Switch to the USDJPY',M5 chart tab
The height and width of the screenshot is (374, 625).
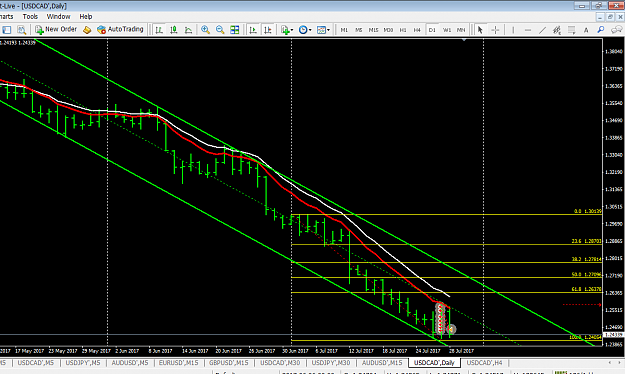tap(83, 362)
